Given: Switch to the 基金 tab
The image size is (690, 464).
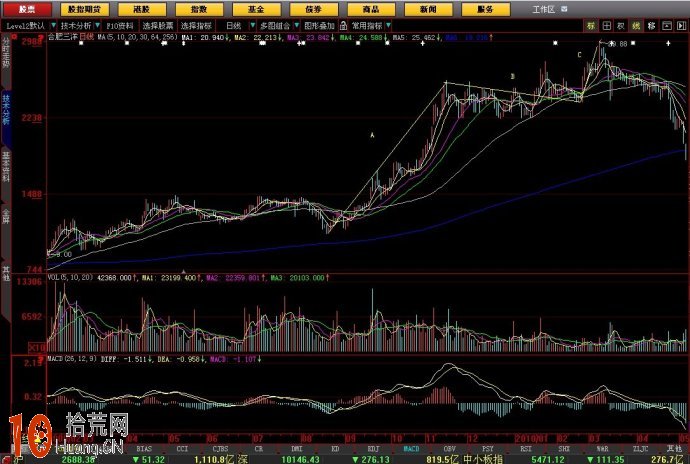Looking at the screenshot, I should 257,9.
